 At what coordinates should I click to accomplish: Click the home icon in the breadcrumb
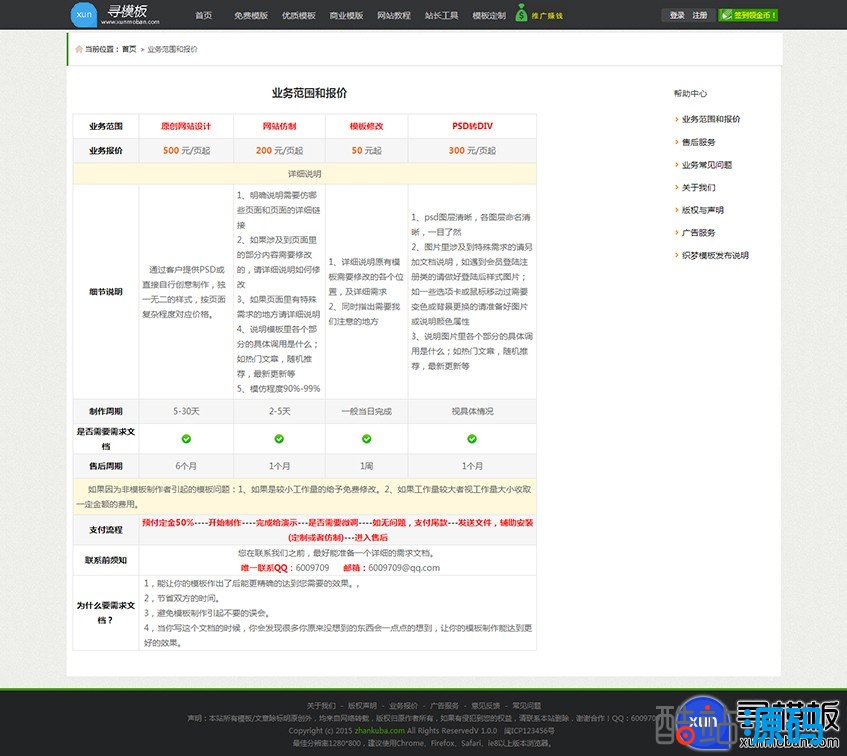79,48
